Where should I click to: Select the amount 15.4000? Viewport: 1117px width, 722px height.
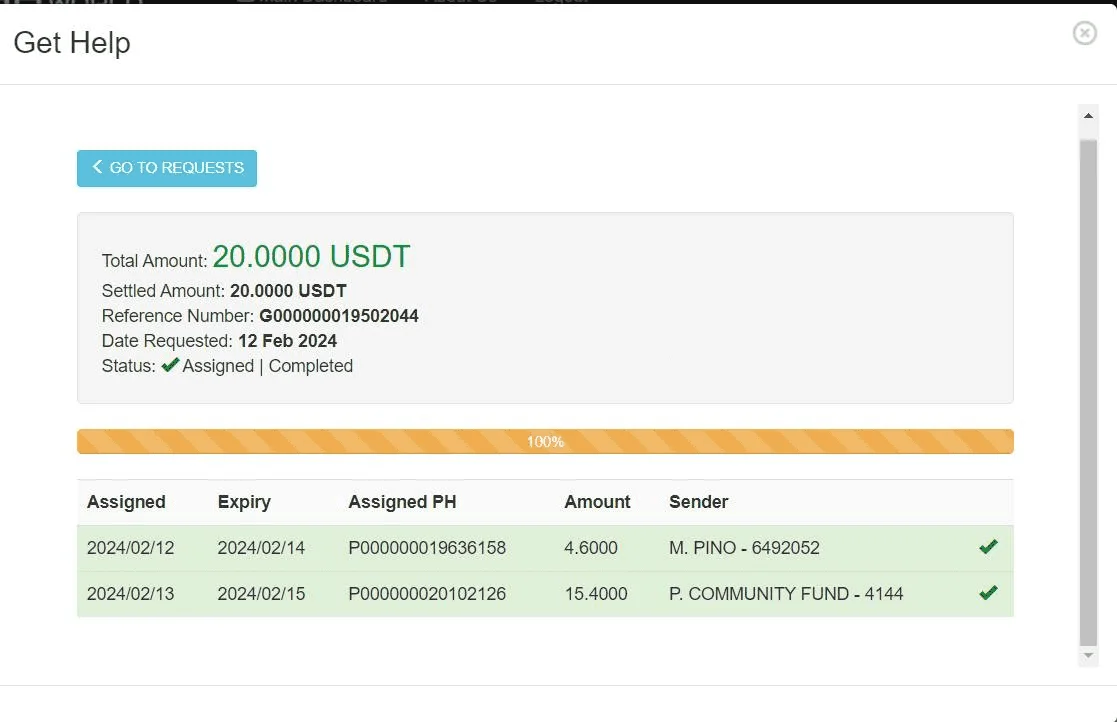pos(596,594)
